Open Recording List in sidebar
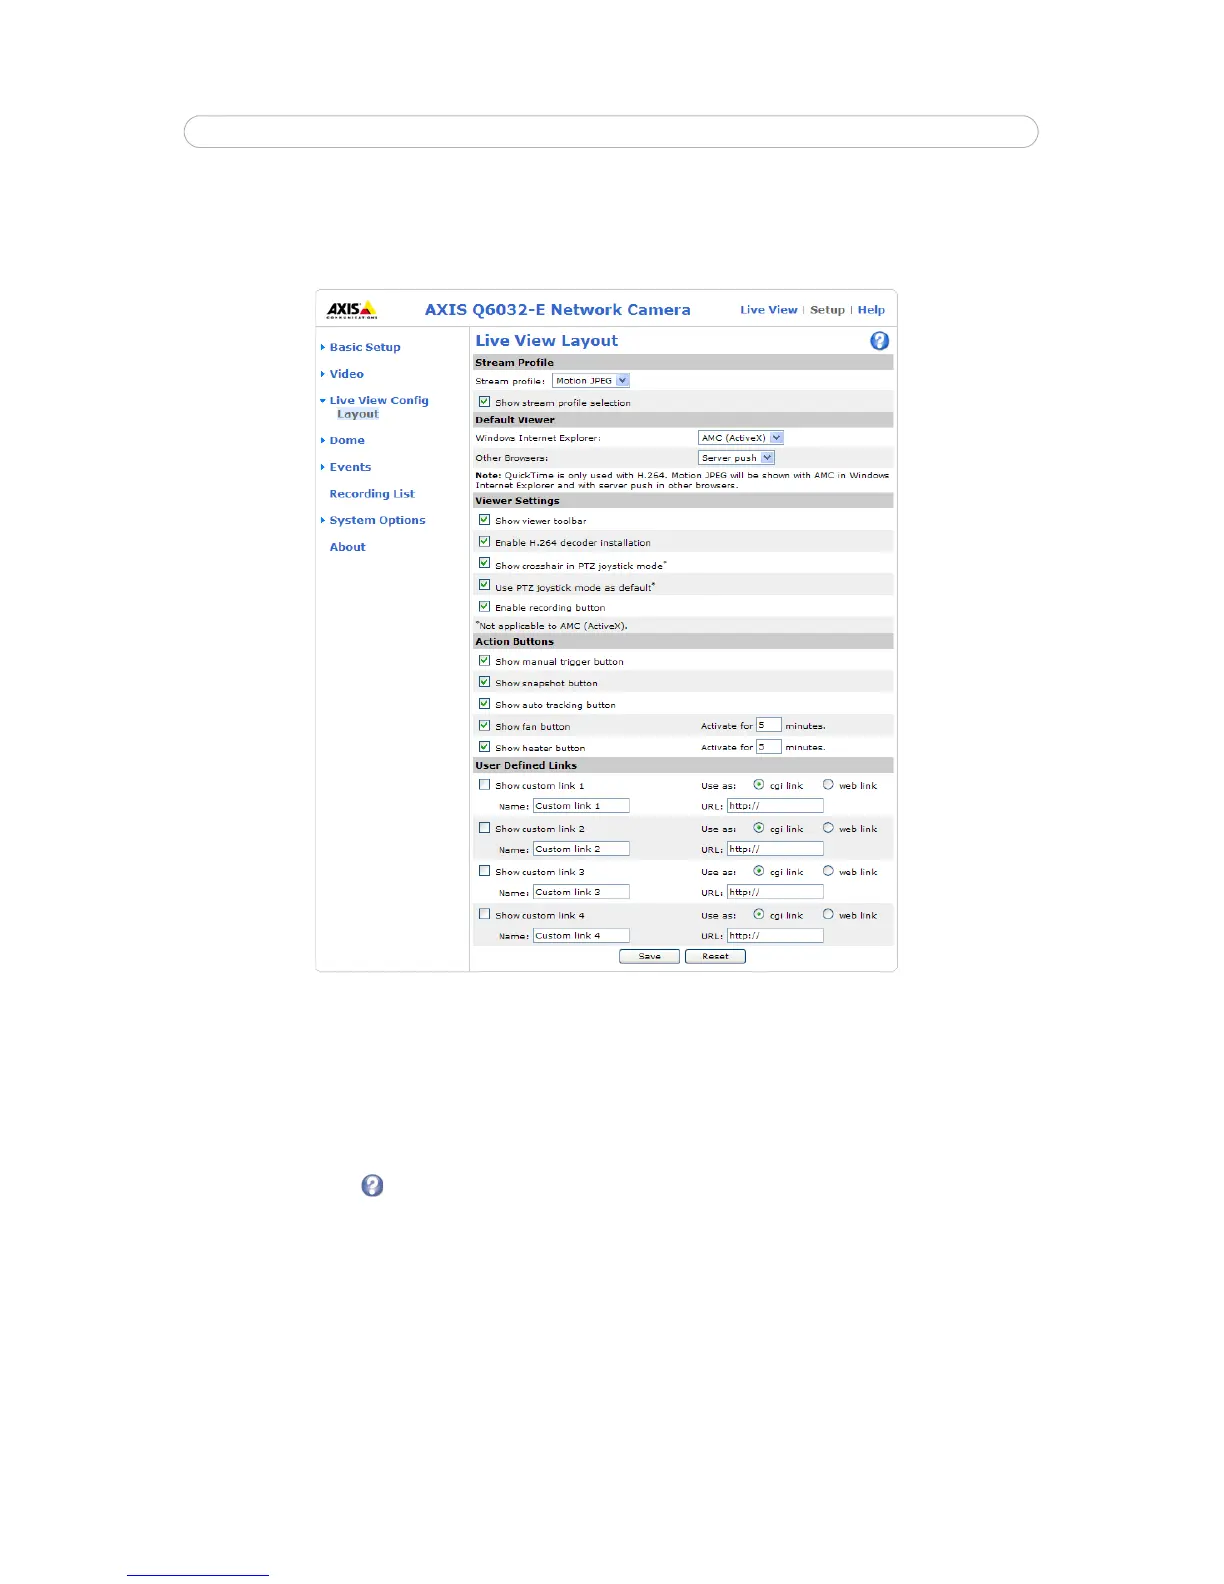The height and width of the screenshot is (1584, 1224). tap(372, 494)
